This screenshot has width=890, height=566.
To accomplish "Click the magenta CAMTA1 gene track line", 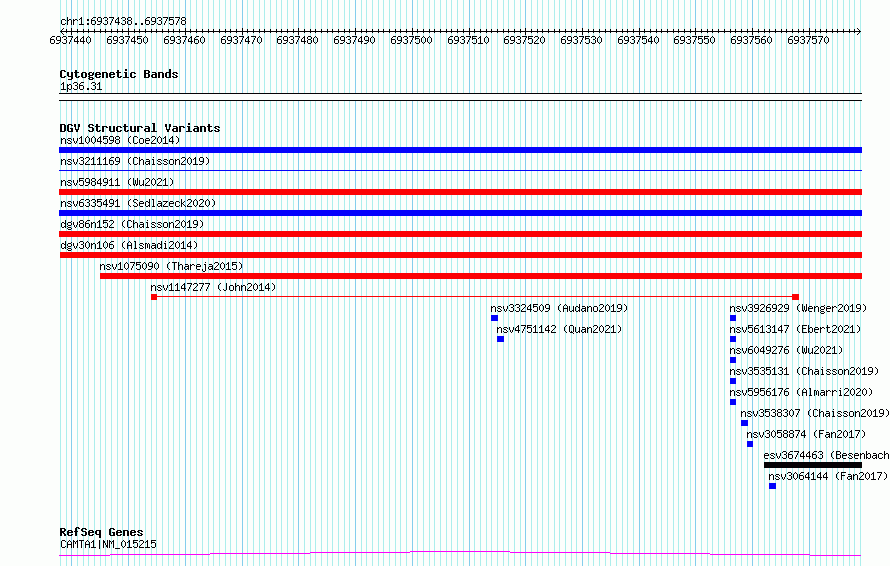I will (x=460, y=554).
